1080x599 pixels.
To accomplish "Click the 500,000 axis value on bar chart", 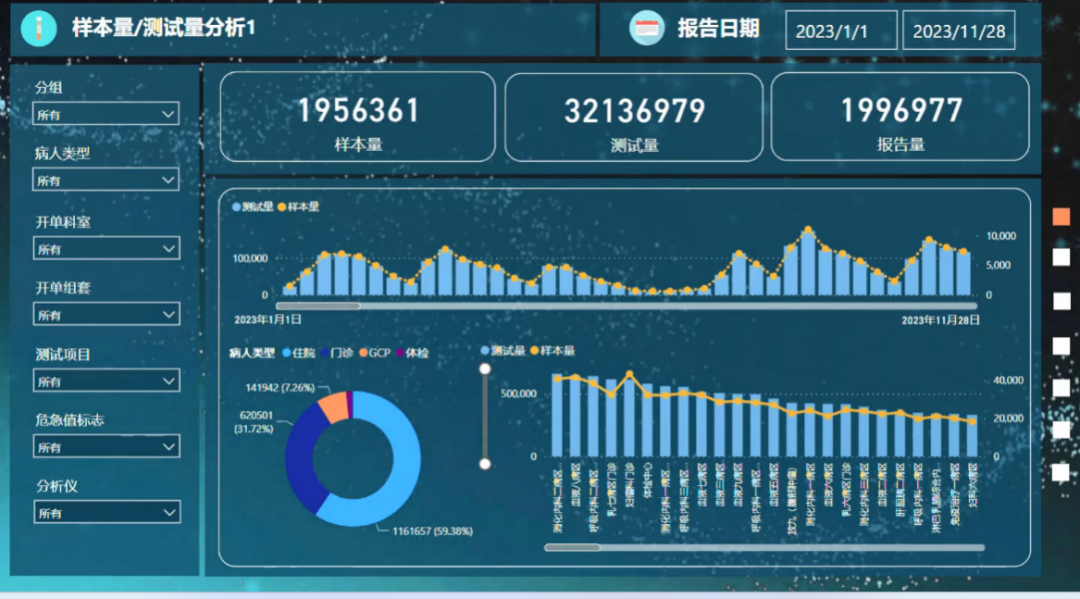I will 519,394.
